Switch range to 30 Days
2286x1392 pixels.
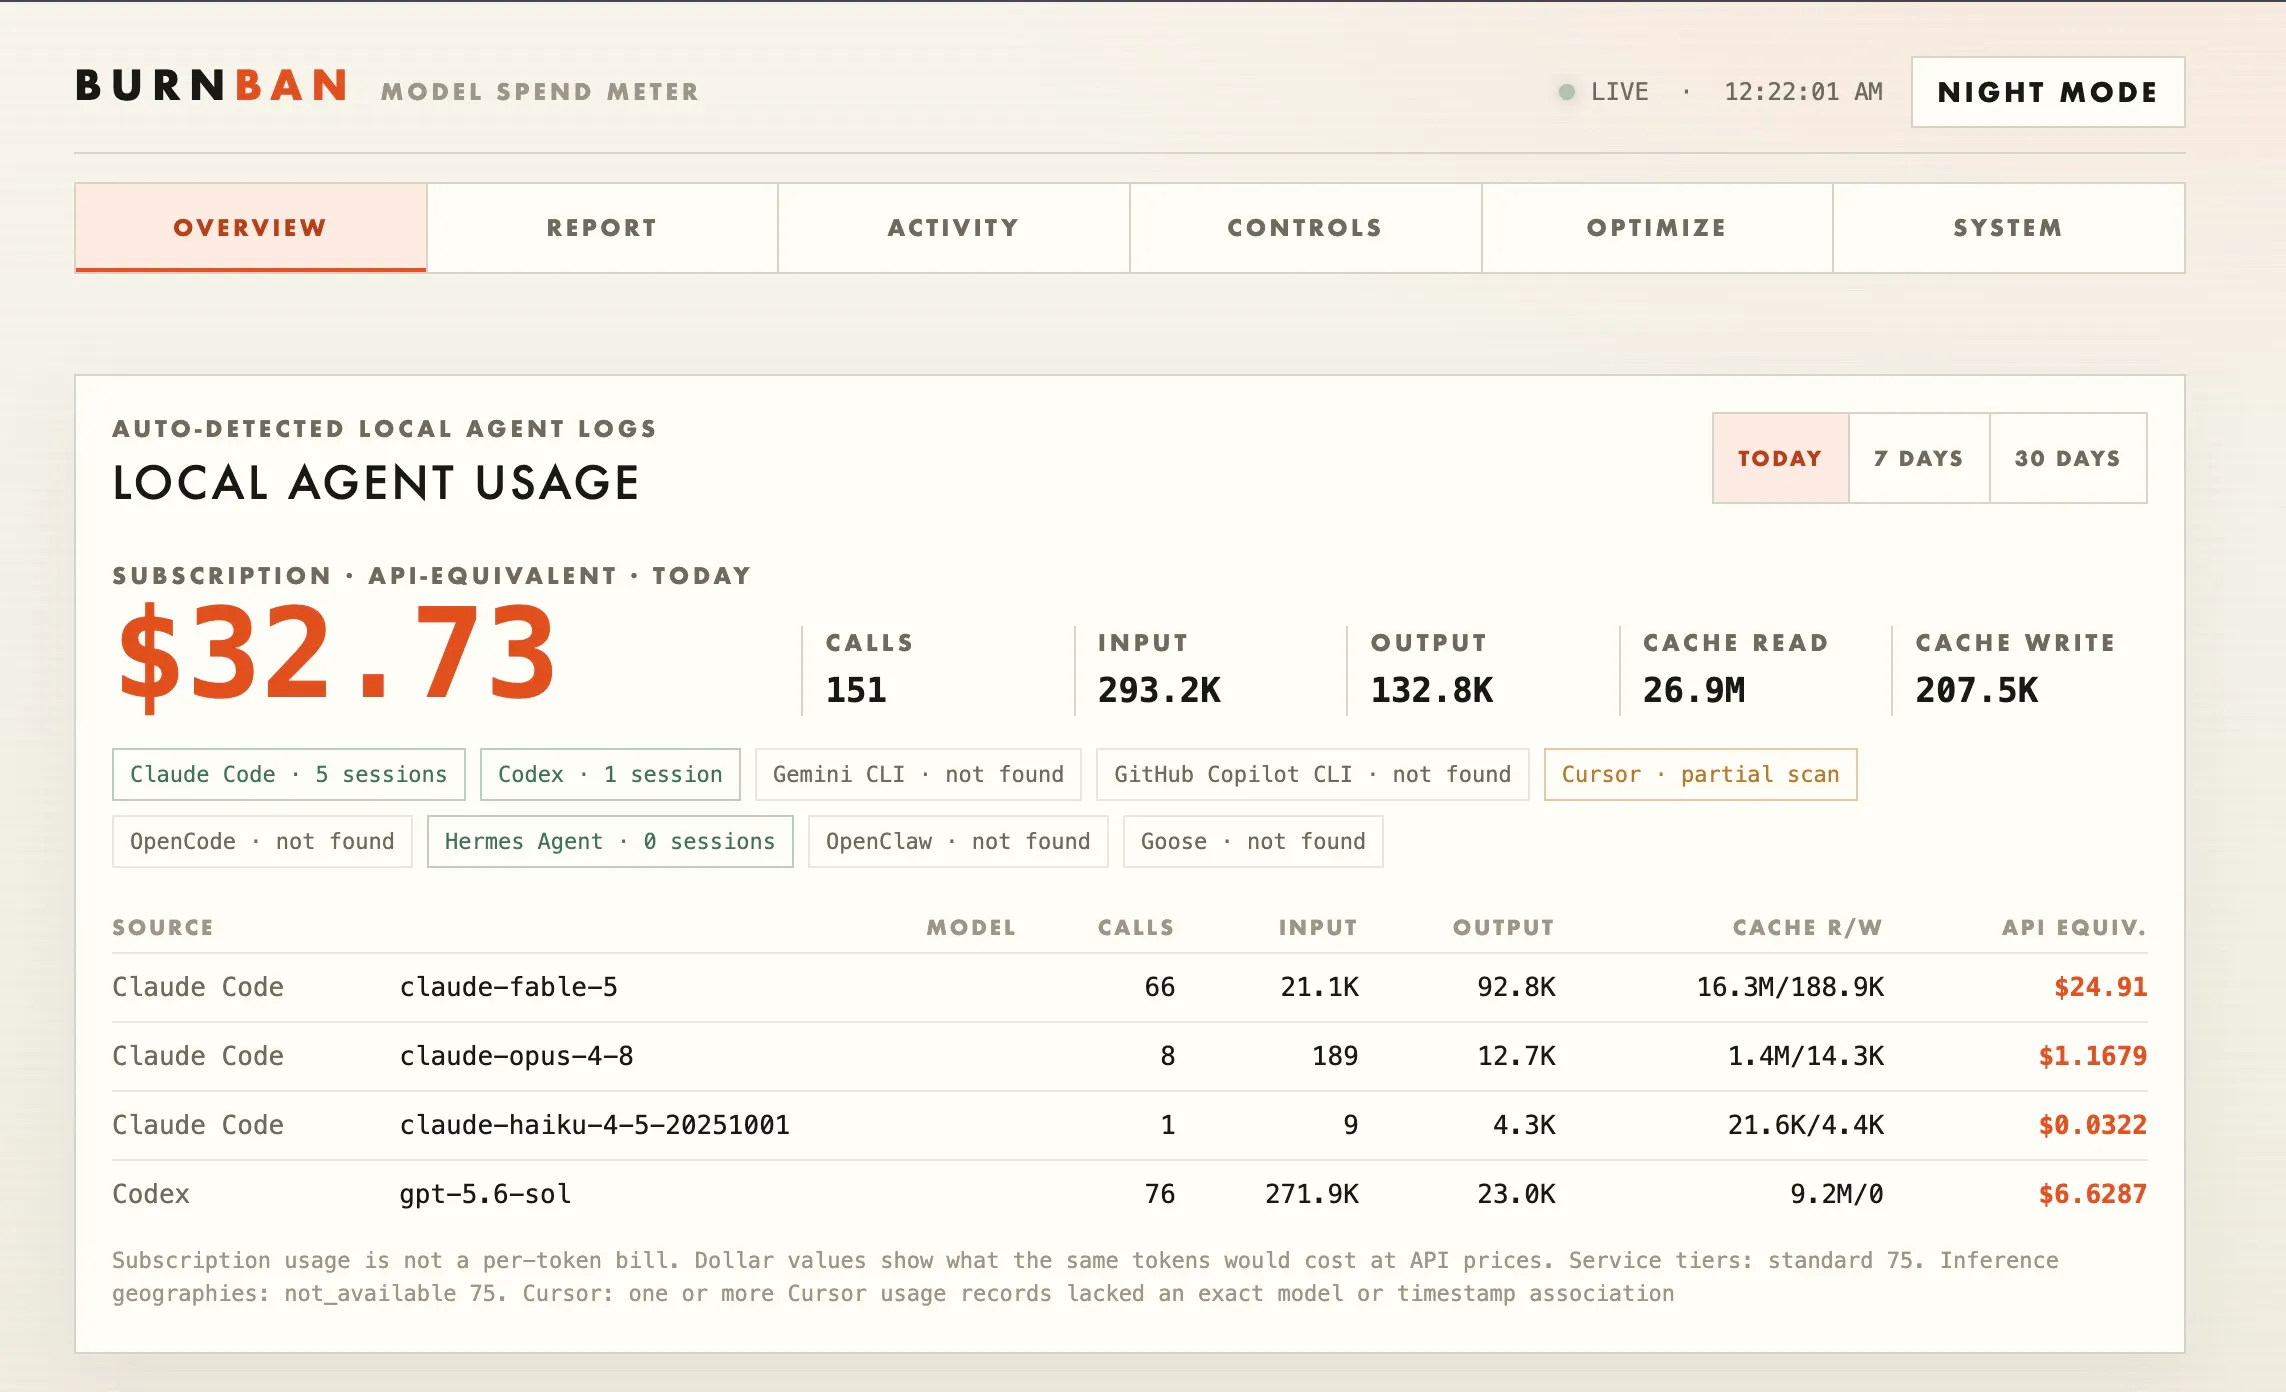coord(2068,458)
